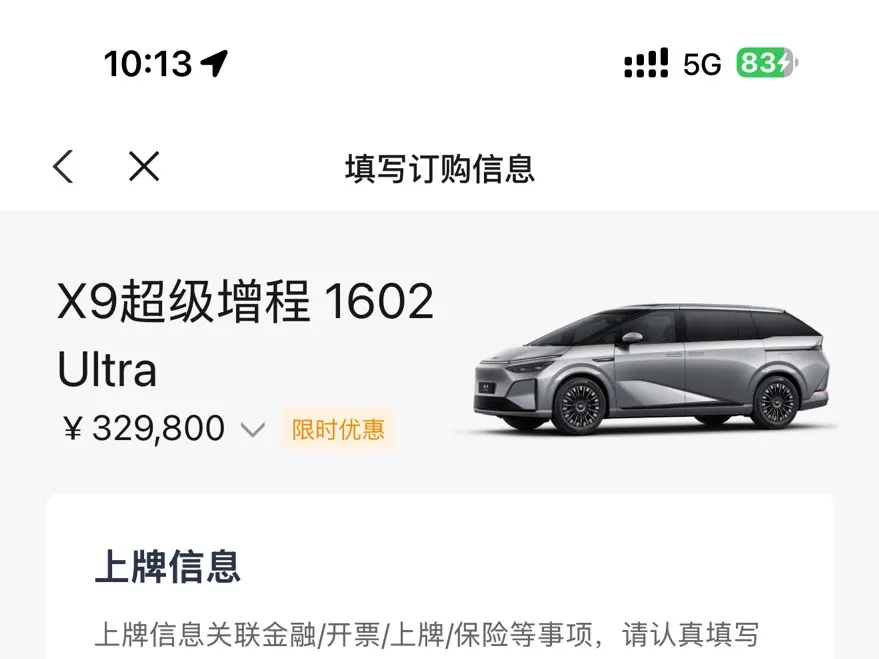Close the order page with the X icon

144,166
